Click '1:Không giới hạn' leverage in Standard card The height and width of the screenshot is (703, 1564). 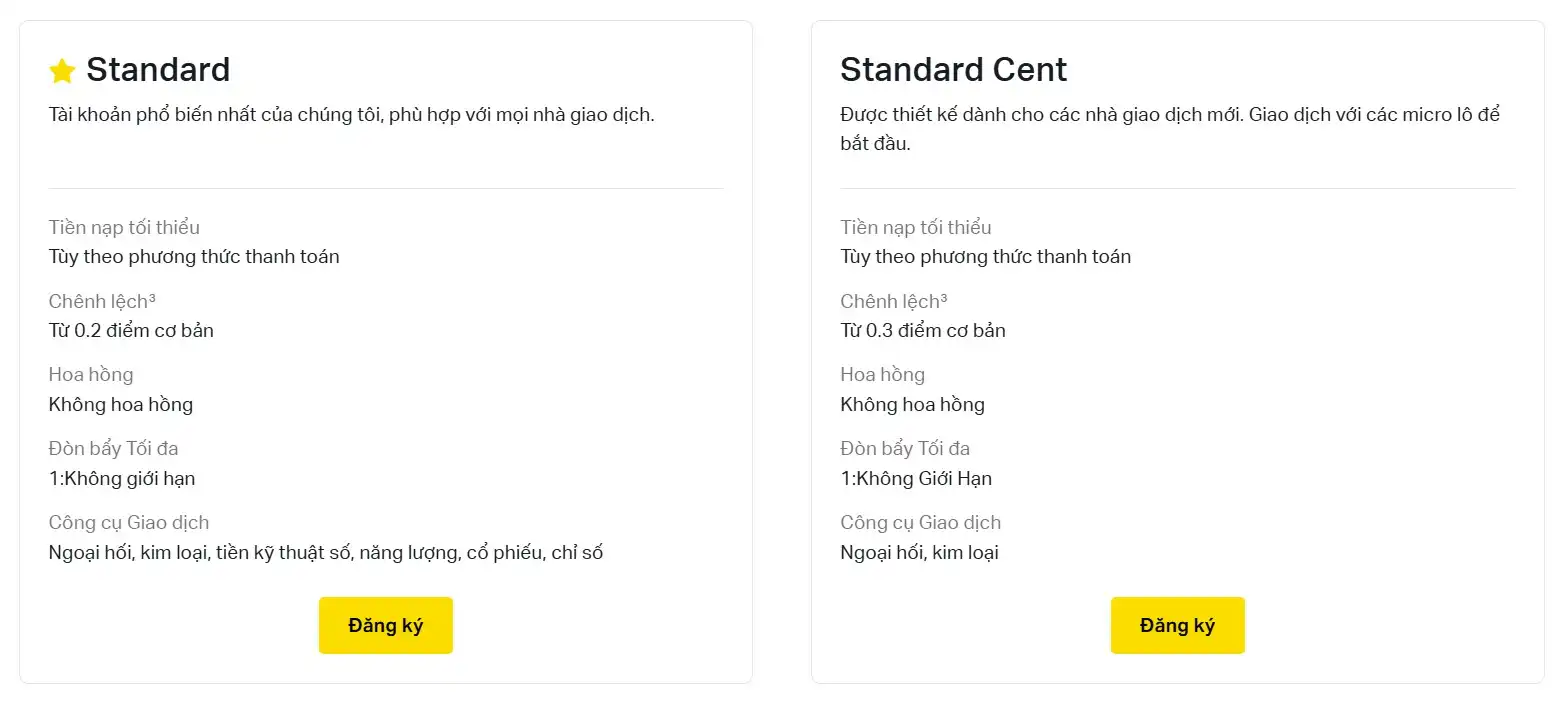(122, 478)
